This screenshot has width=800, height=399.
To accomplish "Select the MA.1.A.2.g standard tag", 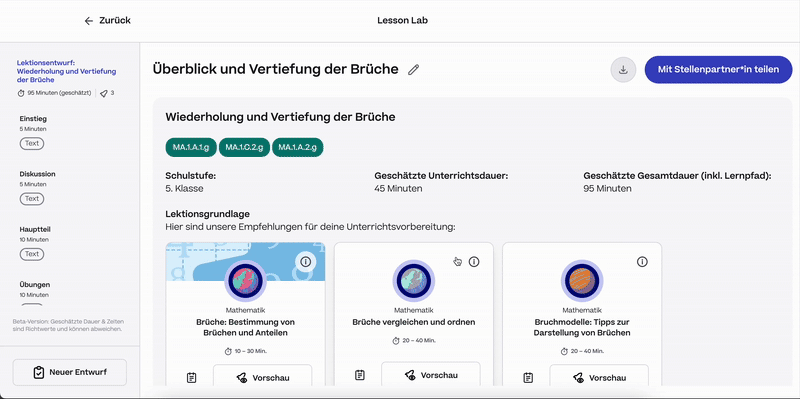I will pyautogui.click(x=297, y=147).
